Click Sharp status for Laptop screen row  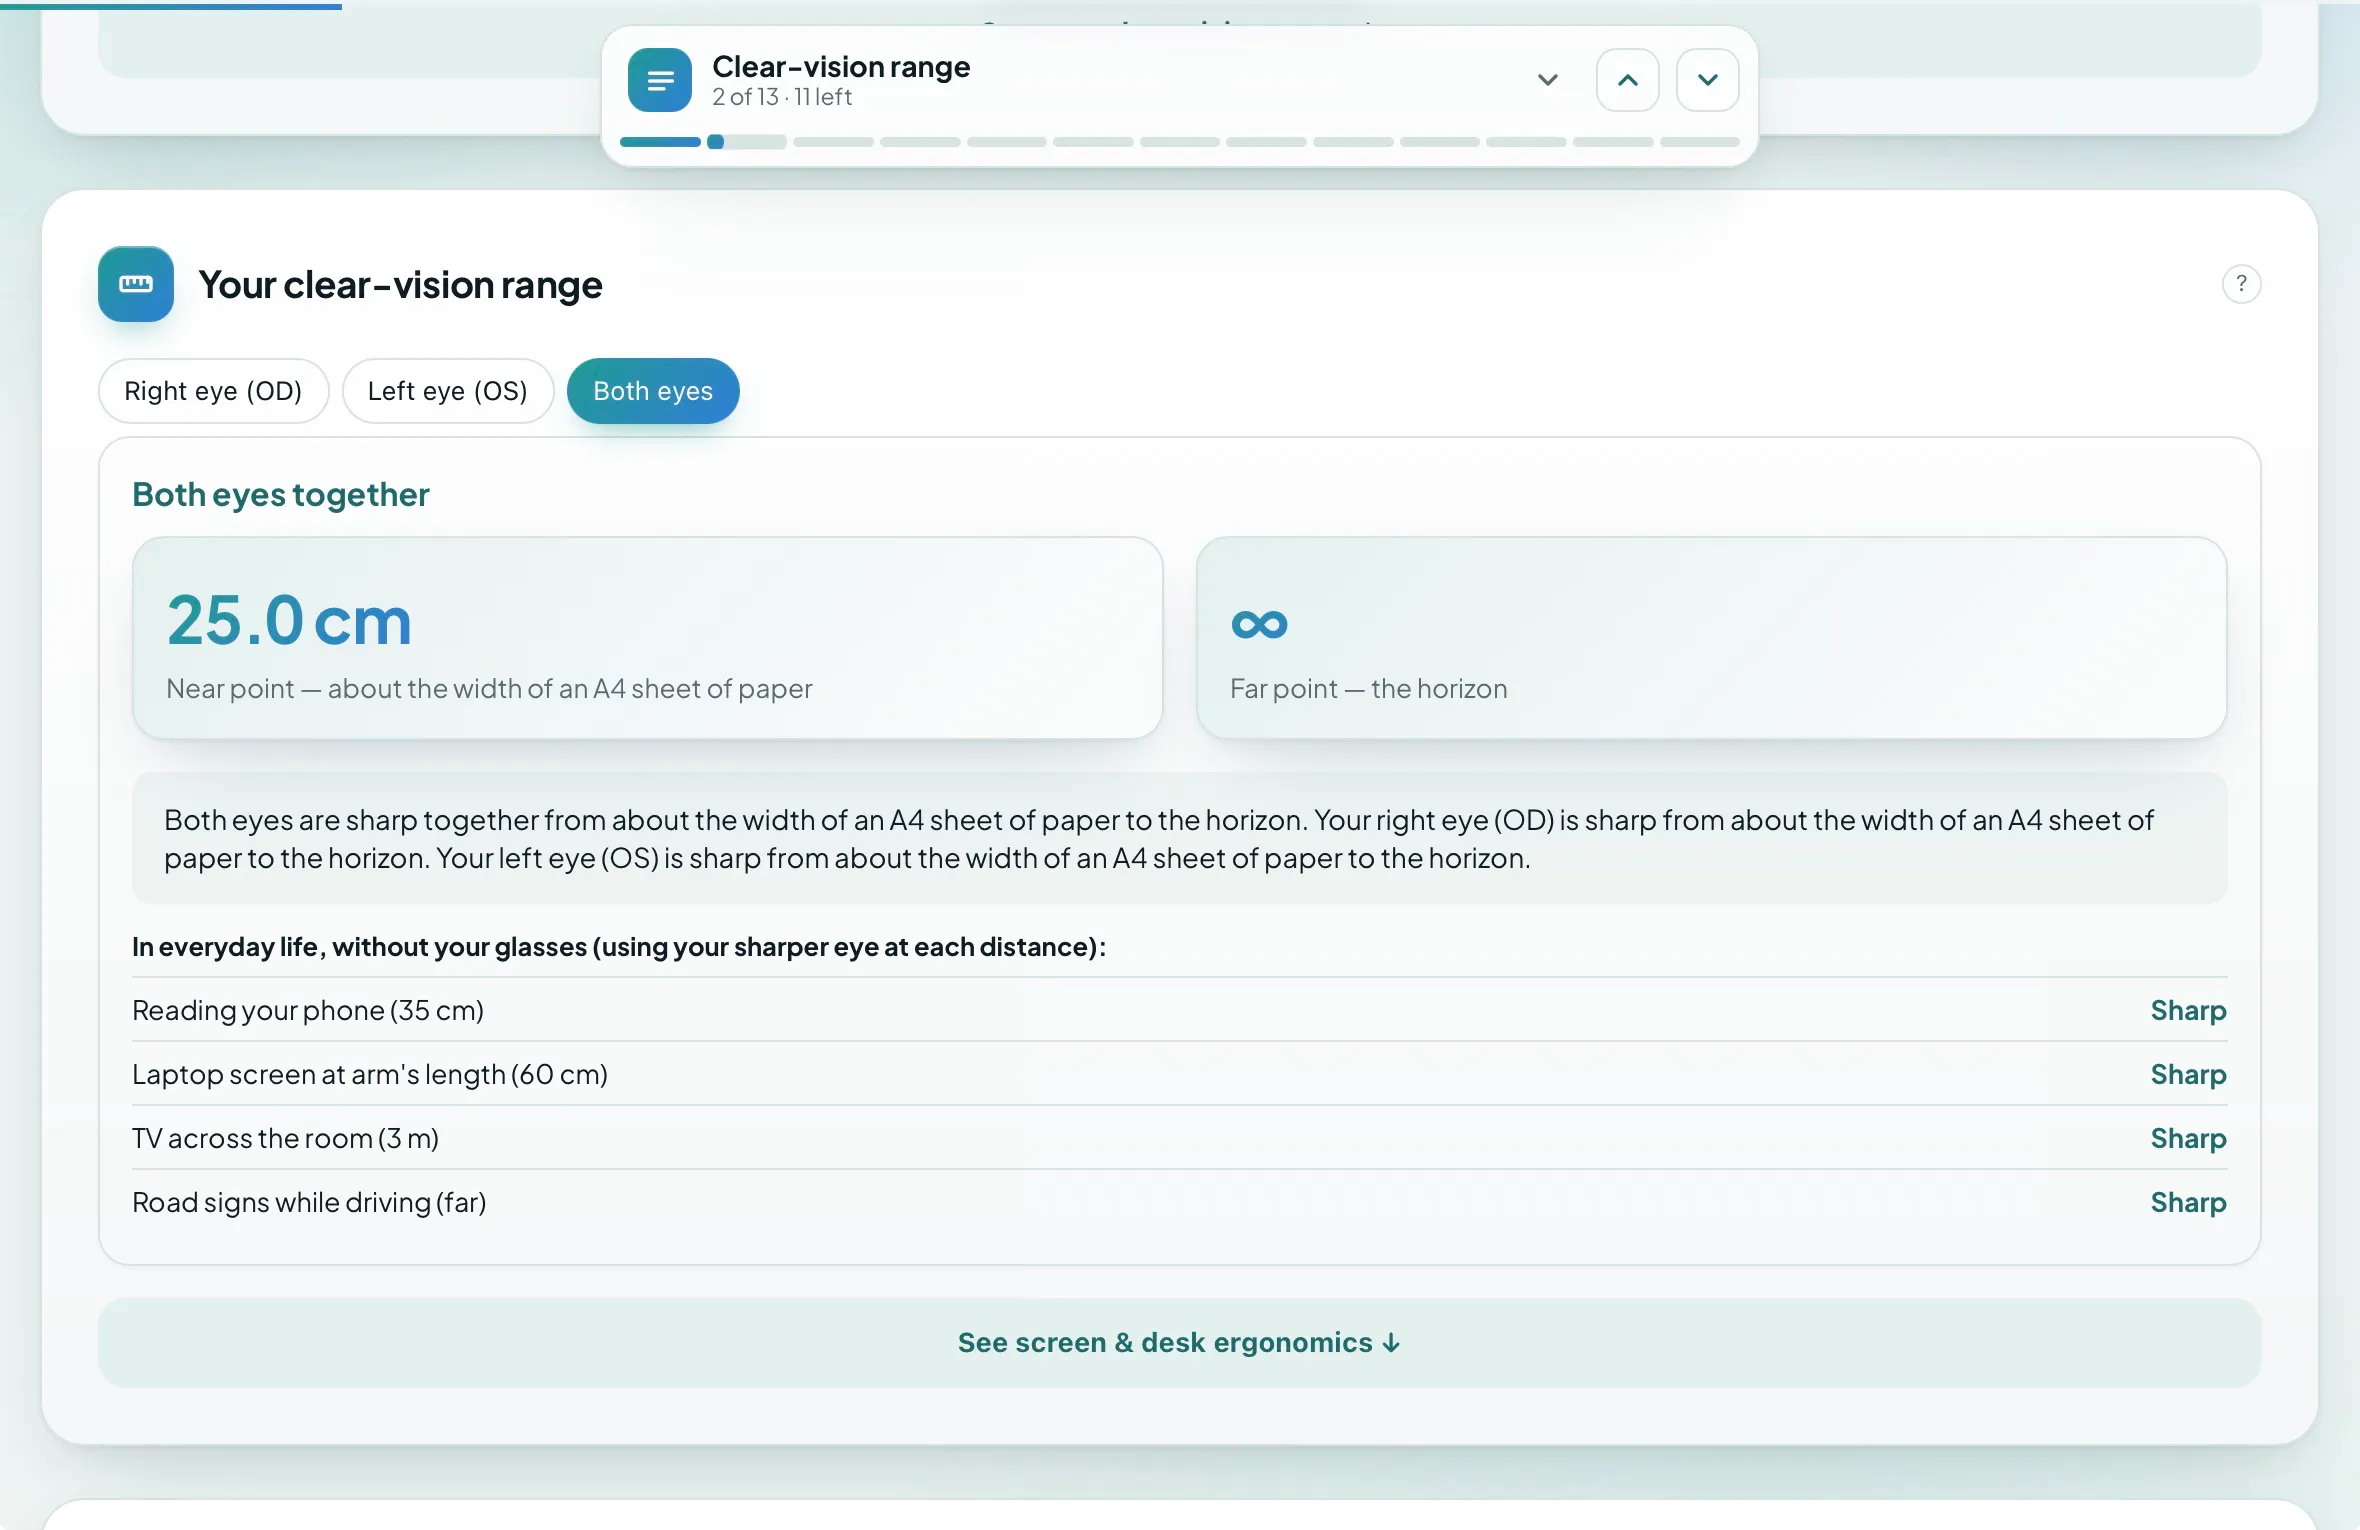tap(2188, 1074)
